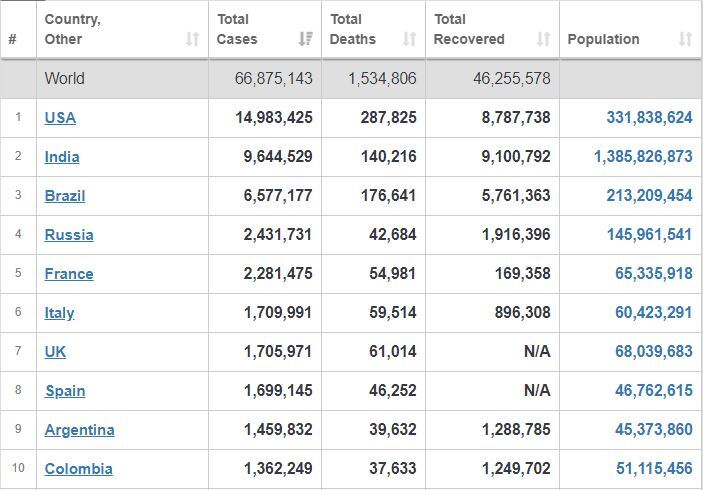Select Spain total cases 1,699,145
703x490 pixels.
click(x=278, y=390)
